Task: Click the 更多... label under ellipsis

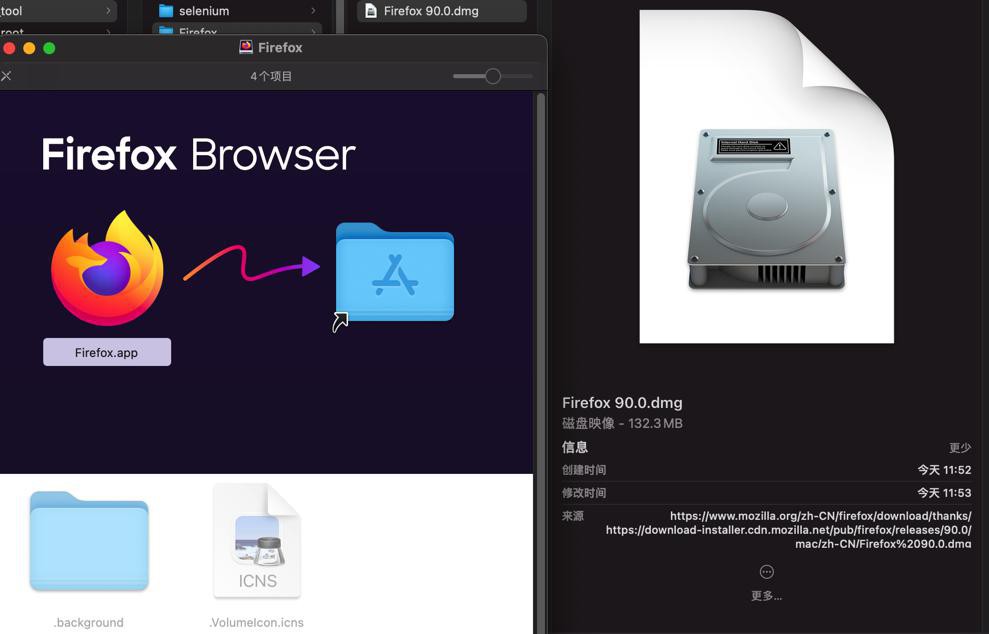Action: pyautogui.click(x=766, y=596)
